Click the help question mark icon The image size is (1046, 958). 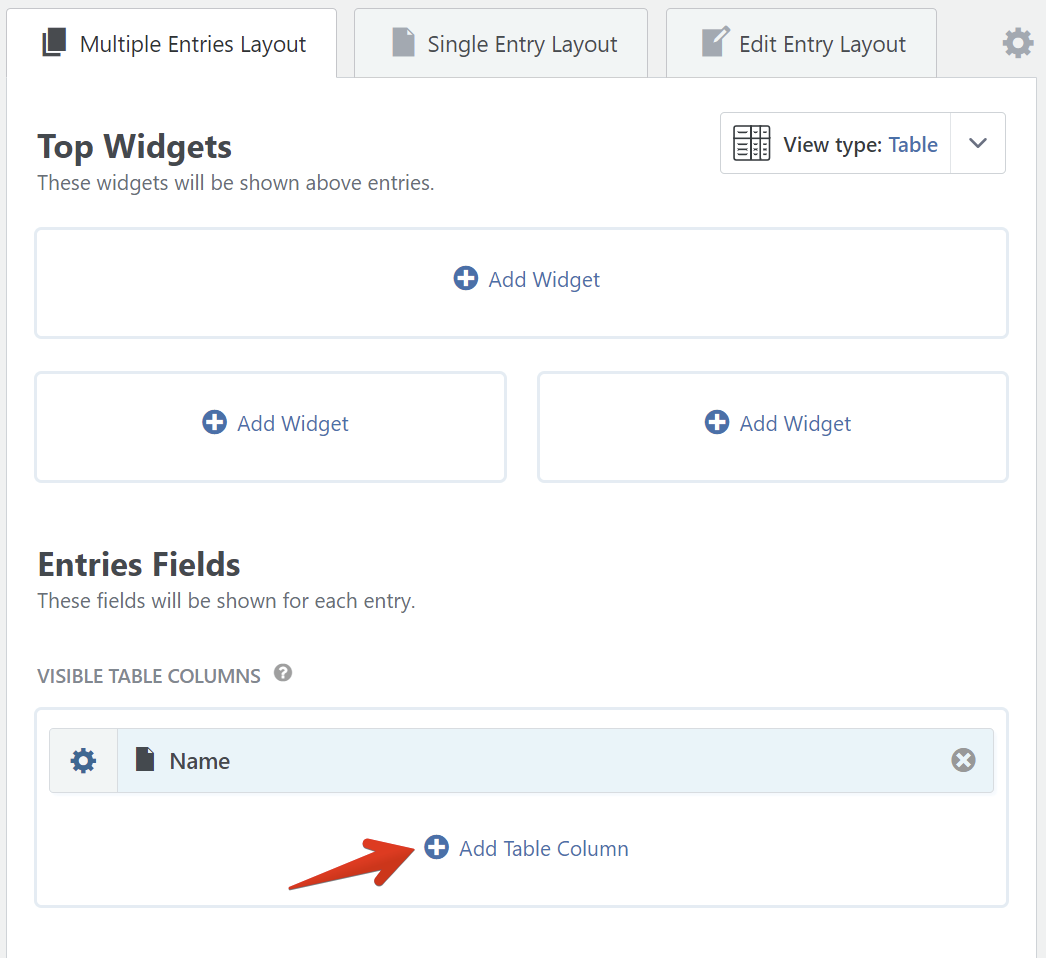point(283,673)
